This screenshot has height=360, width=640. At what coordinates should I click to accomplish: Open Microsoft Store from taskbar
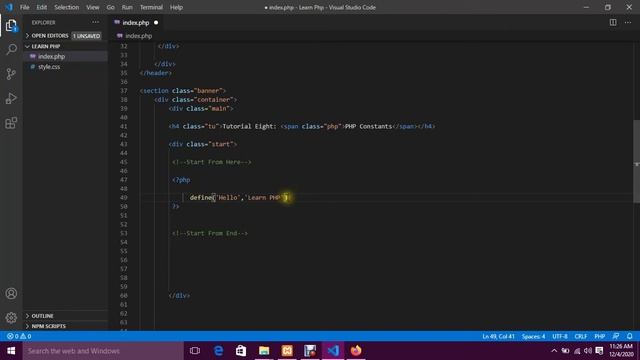pyautogui.click(x=241, y=351)
